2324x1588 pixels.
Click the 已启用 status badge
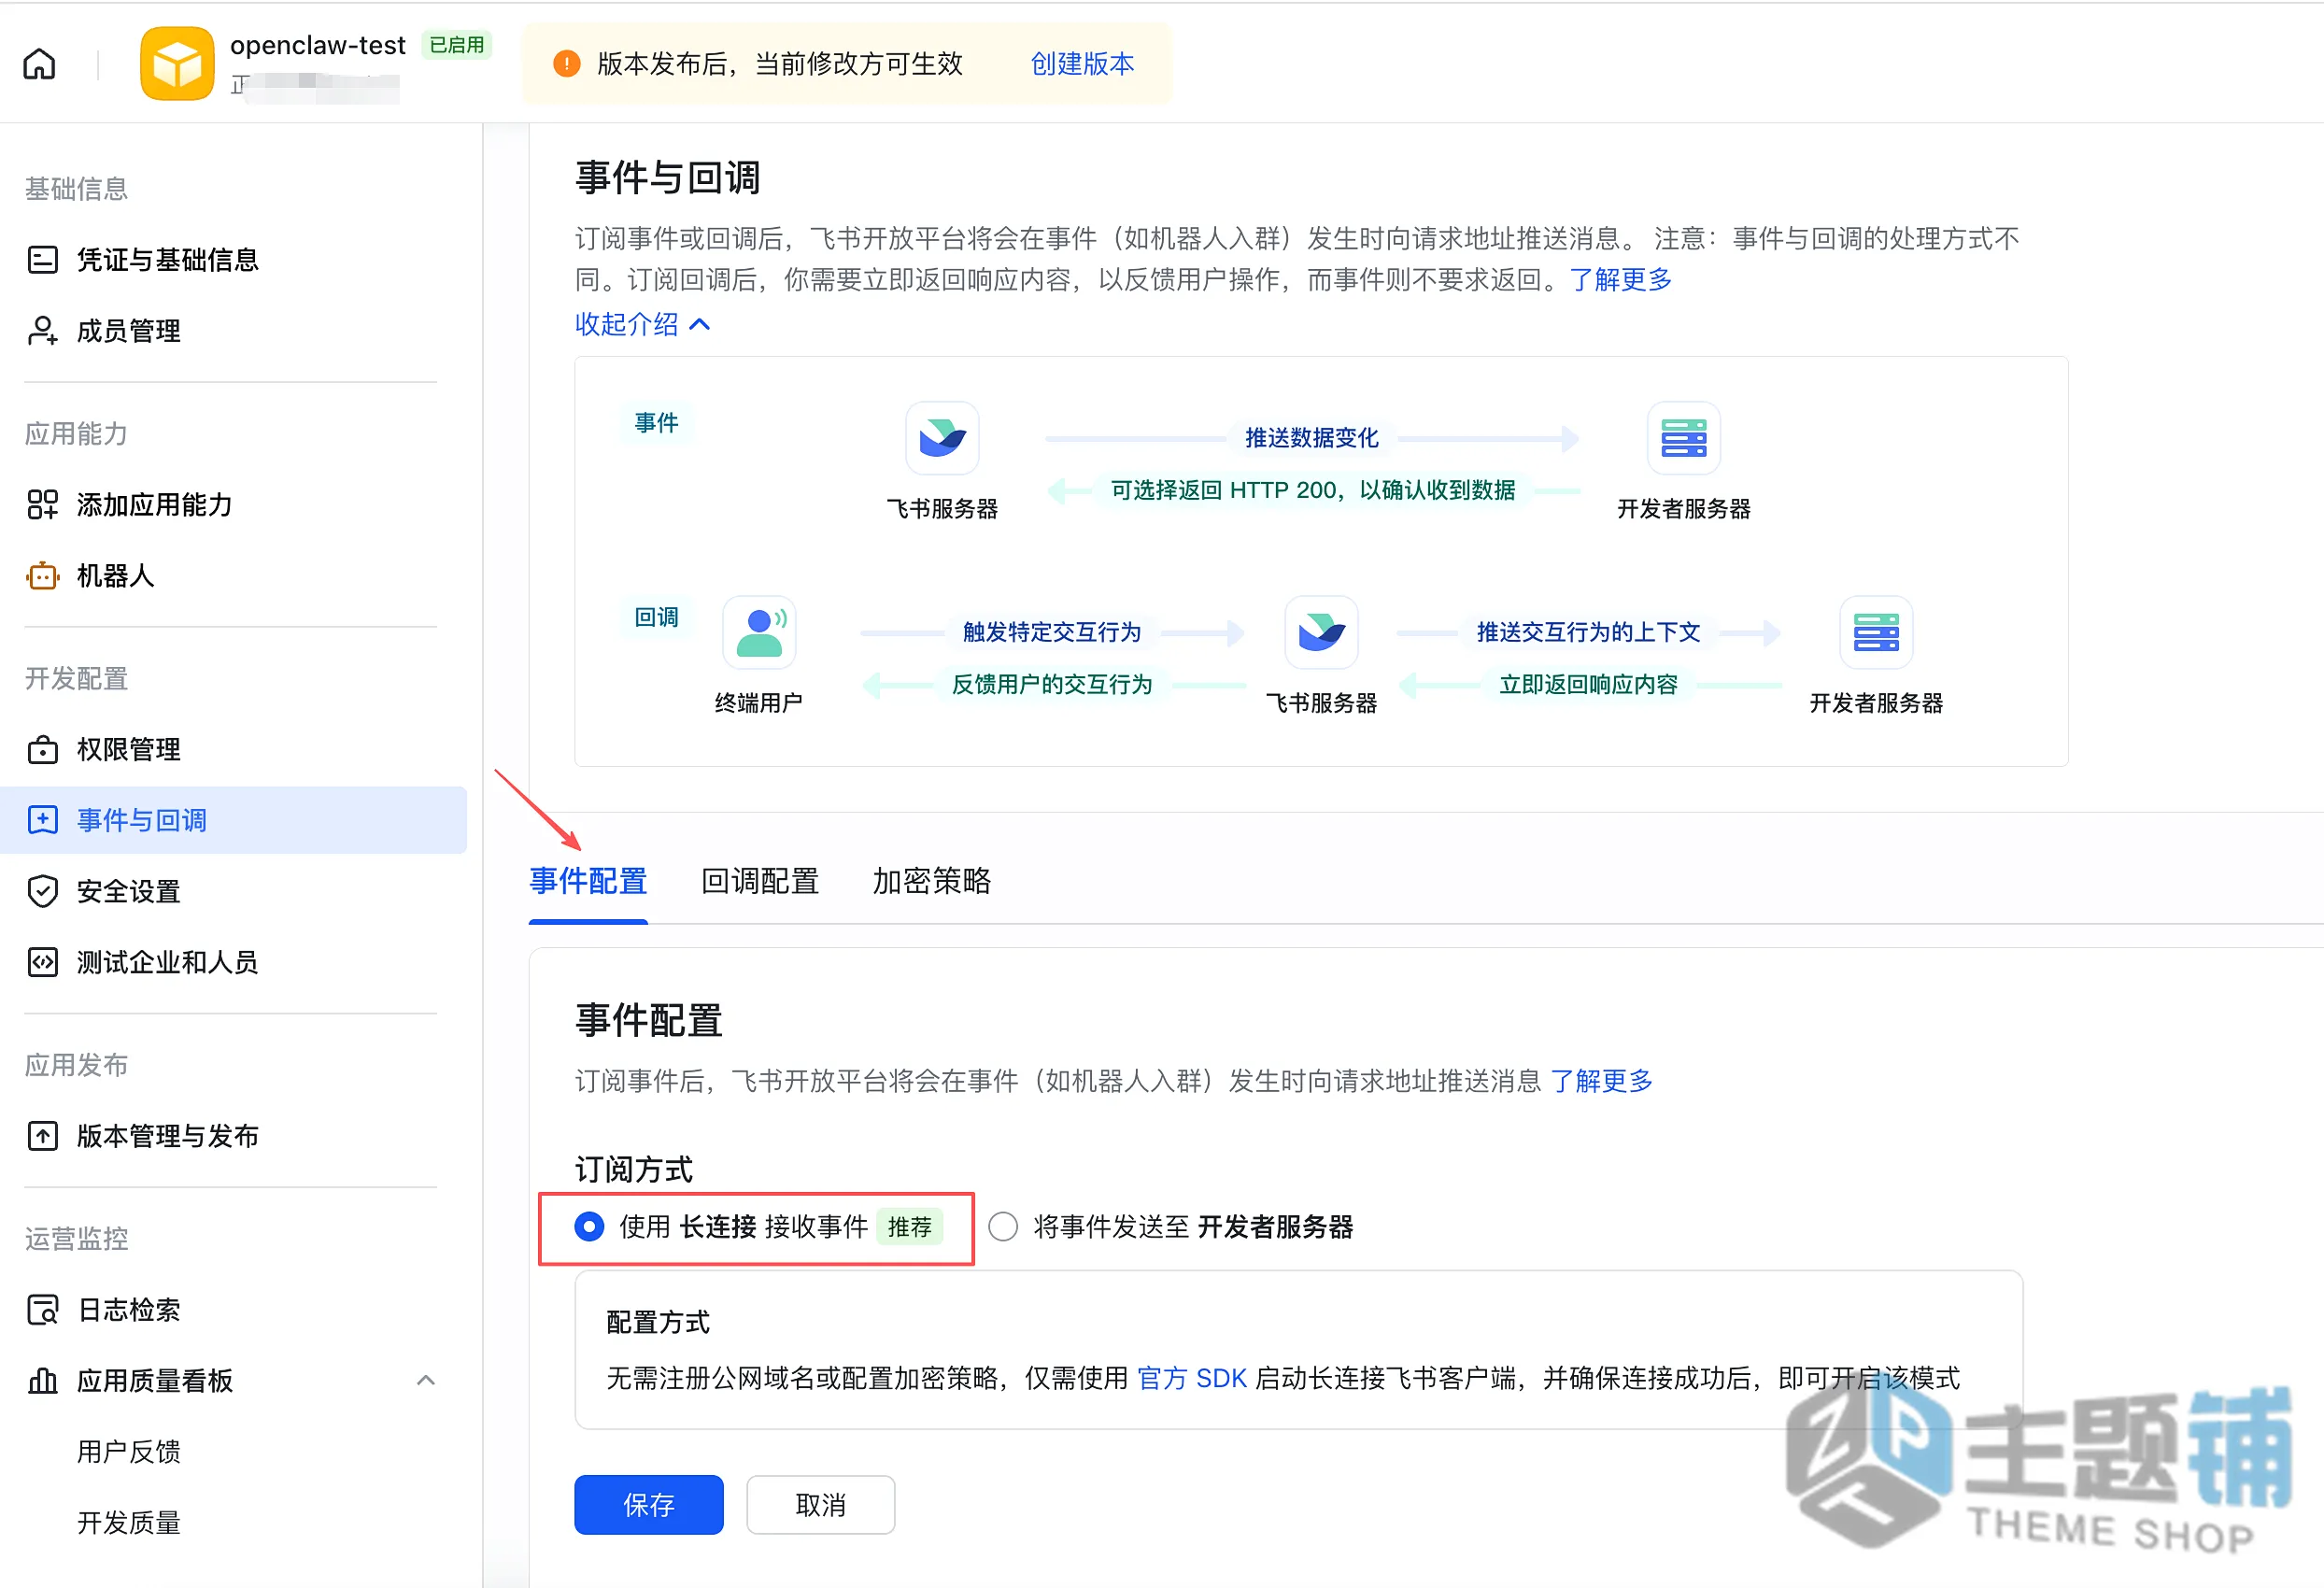[457, 45]
